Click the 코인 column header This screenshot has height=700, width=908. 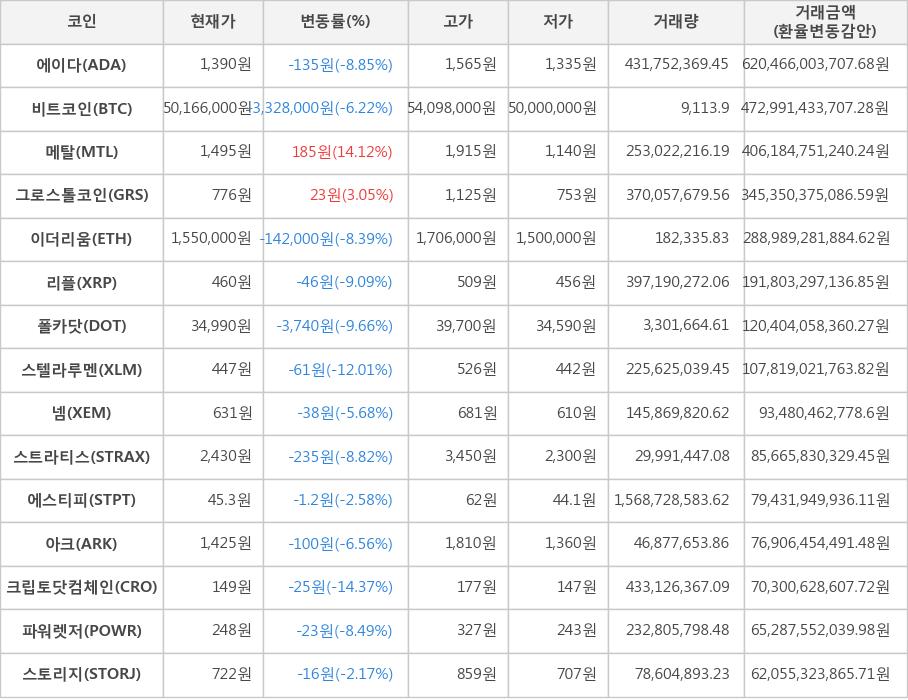click(x=82, y=21)
